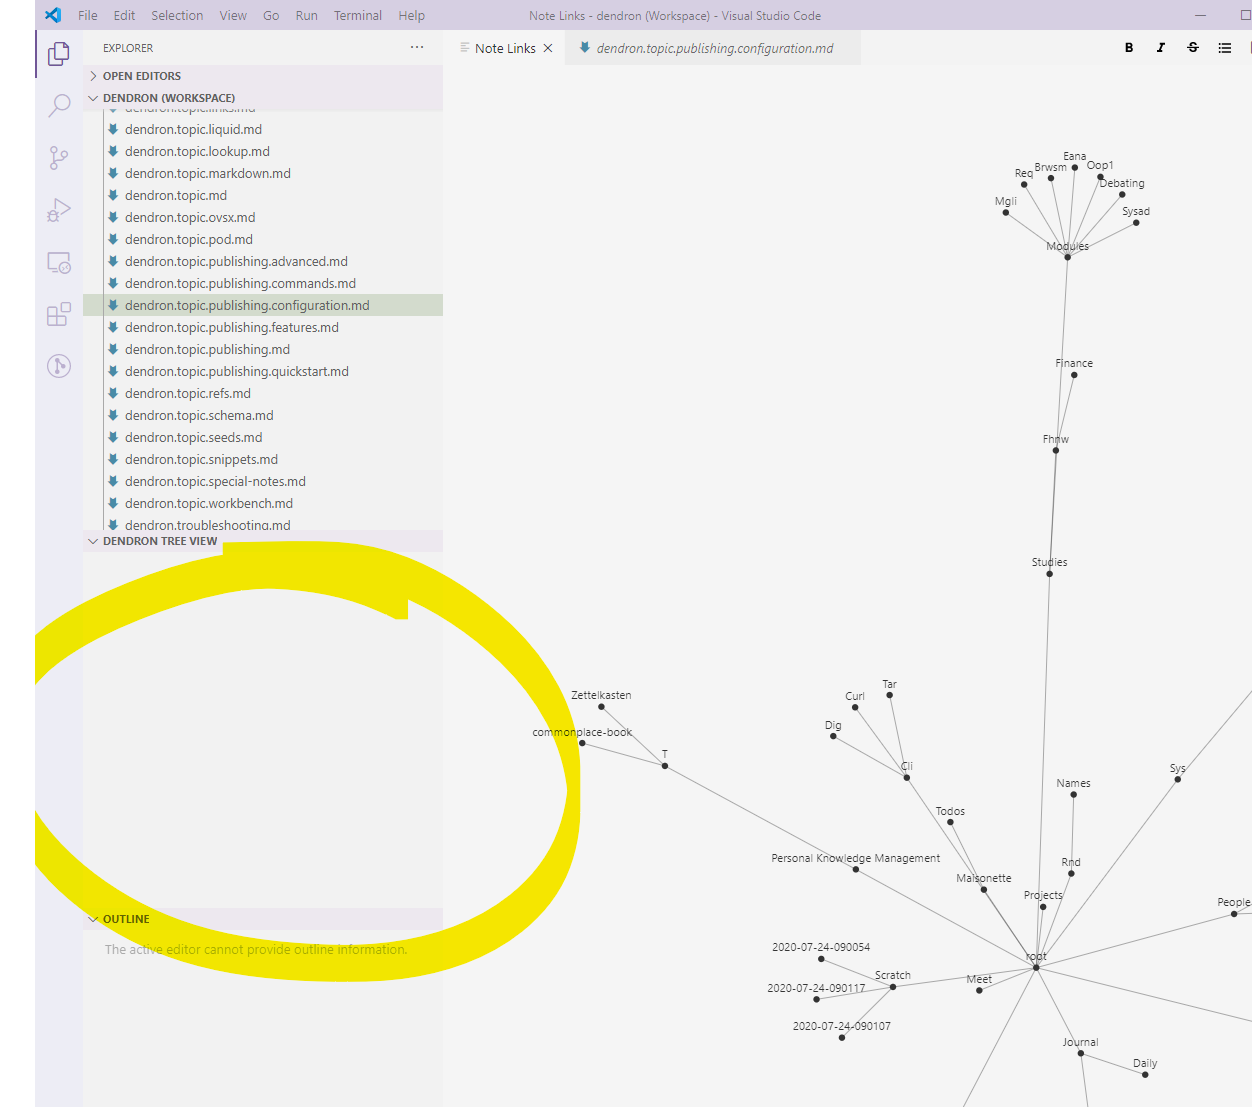Toggle bold markdown formatting
The height and width of the screenshot is (1107, 1252).
pos(1128,47)
